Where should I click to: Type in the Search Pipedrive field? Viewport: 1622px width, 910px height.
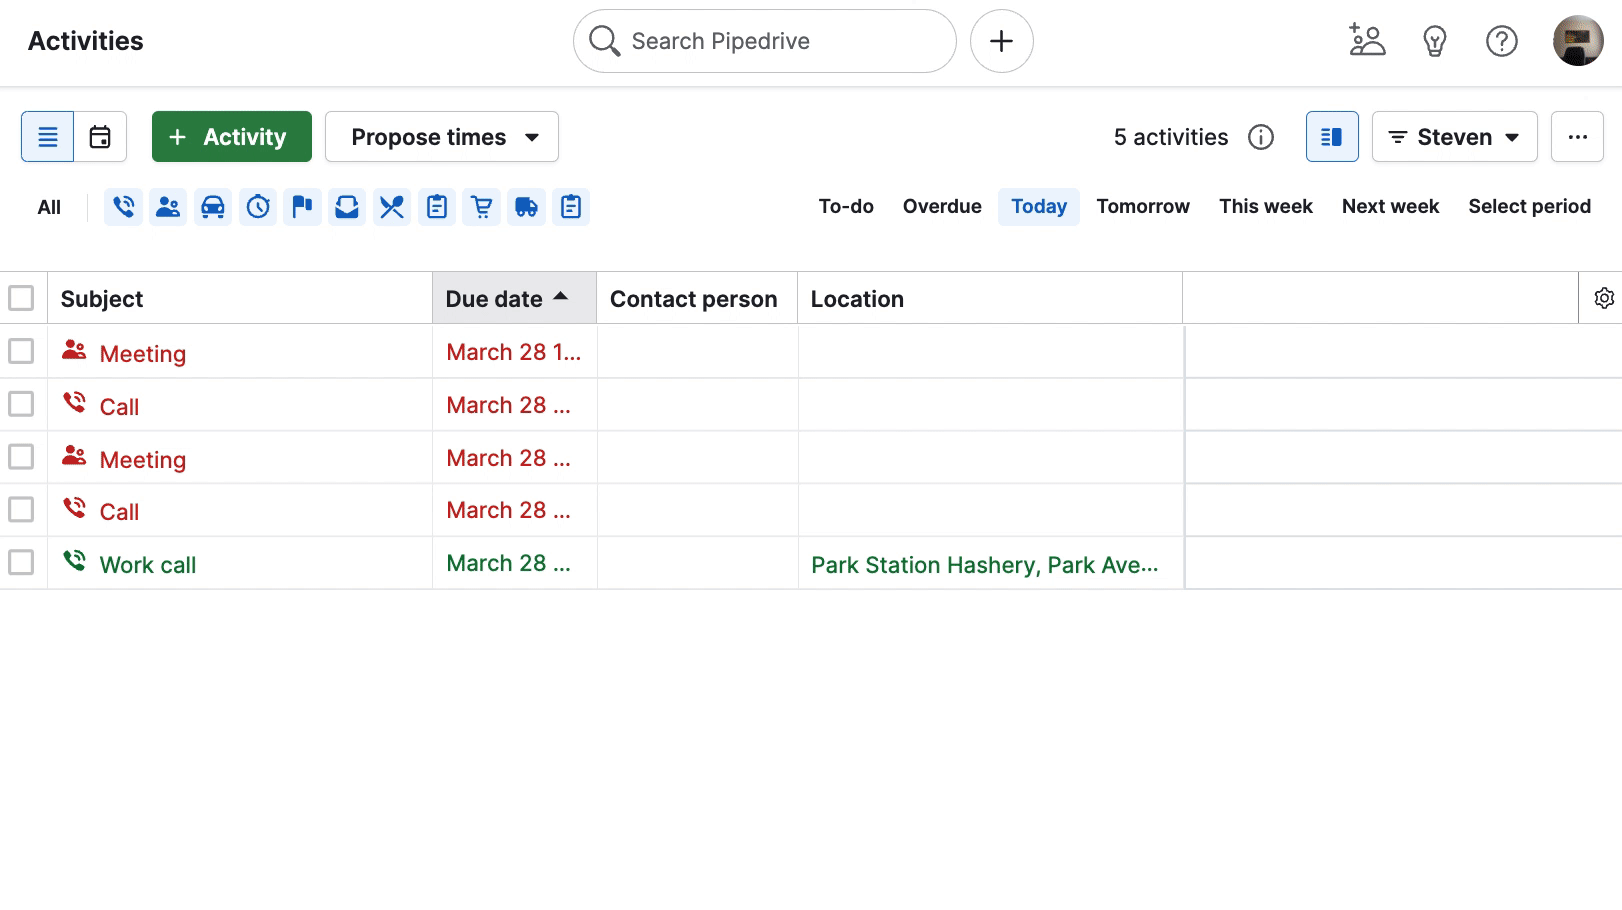[x=763, y=41]
